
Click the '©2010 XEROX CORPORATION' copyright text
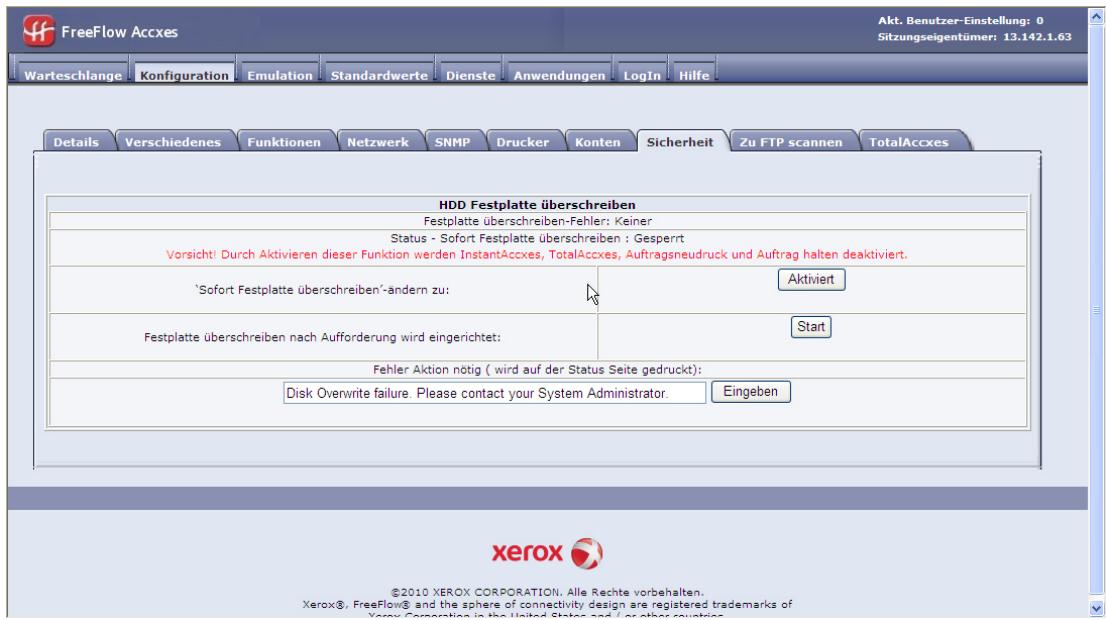pos(547,592)
